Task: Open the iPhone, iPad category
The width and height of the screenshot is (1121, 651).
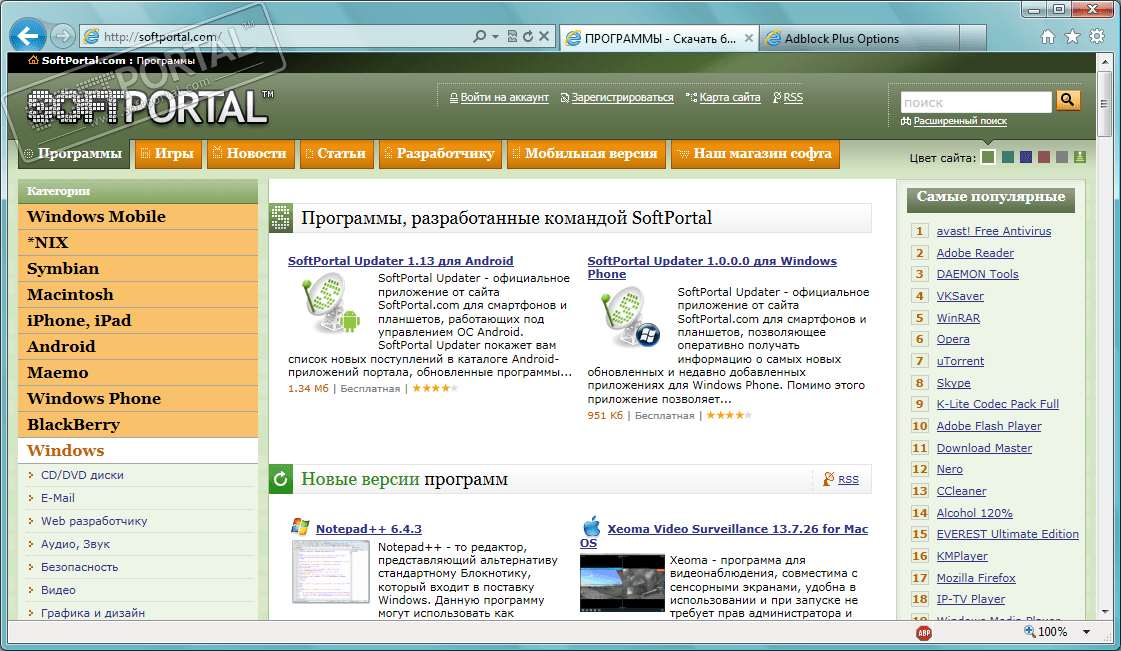Action: click(x=138, y=321)
